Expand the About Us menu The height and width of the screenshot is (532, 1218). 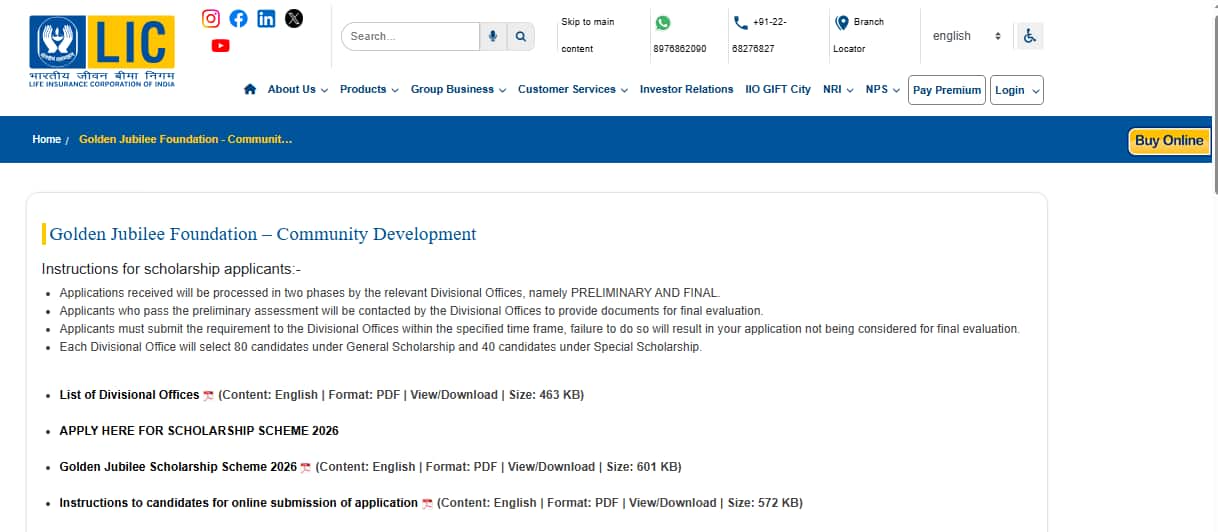pos(298,89)
